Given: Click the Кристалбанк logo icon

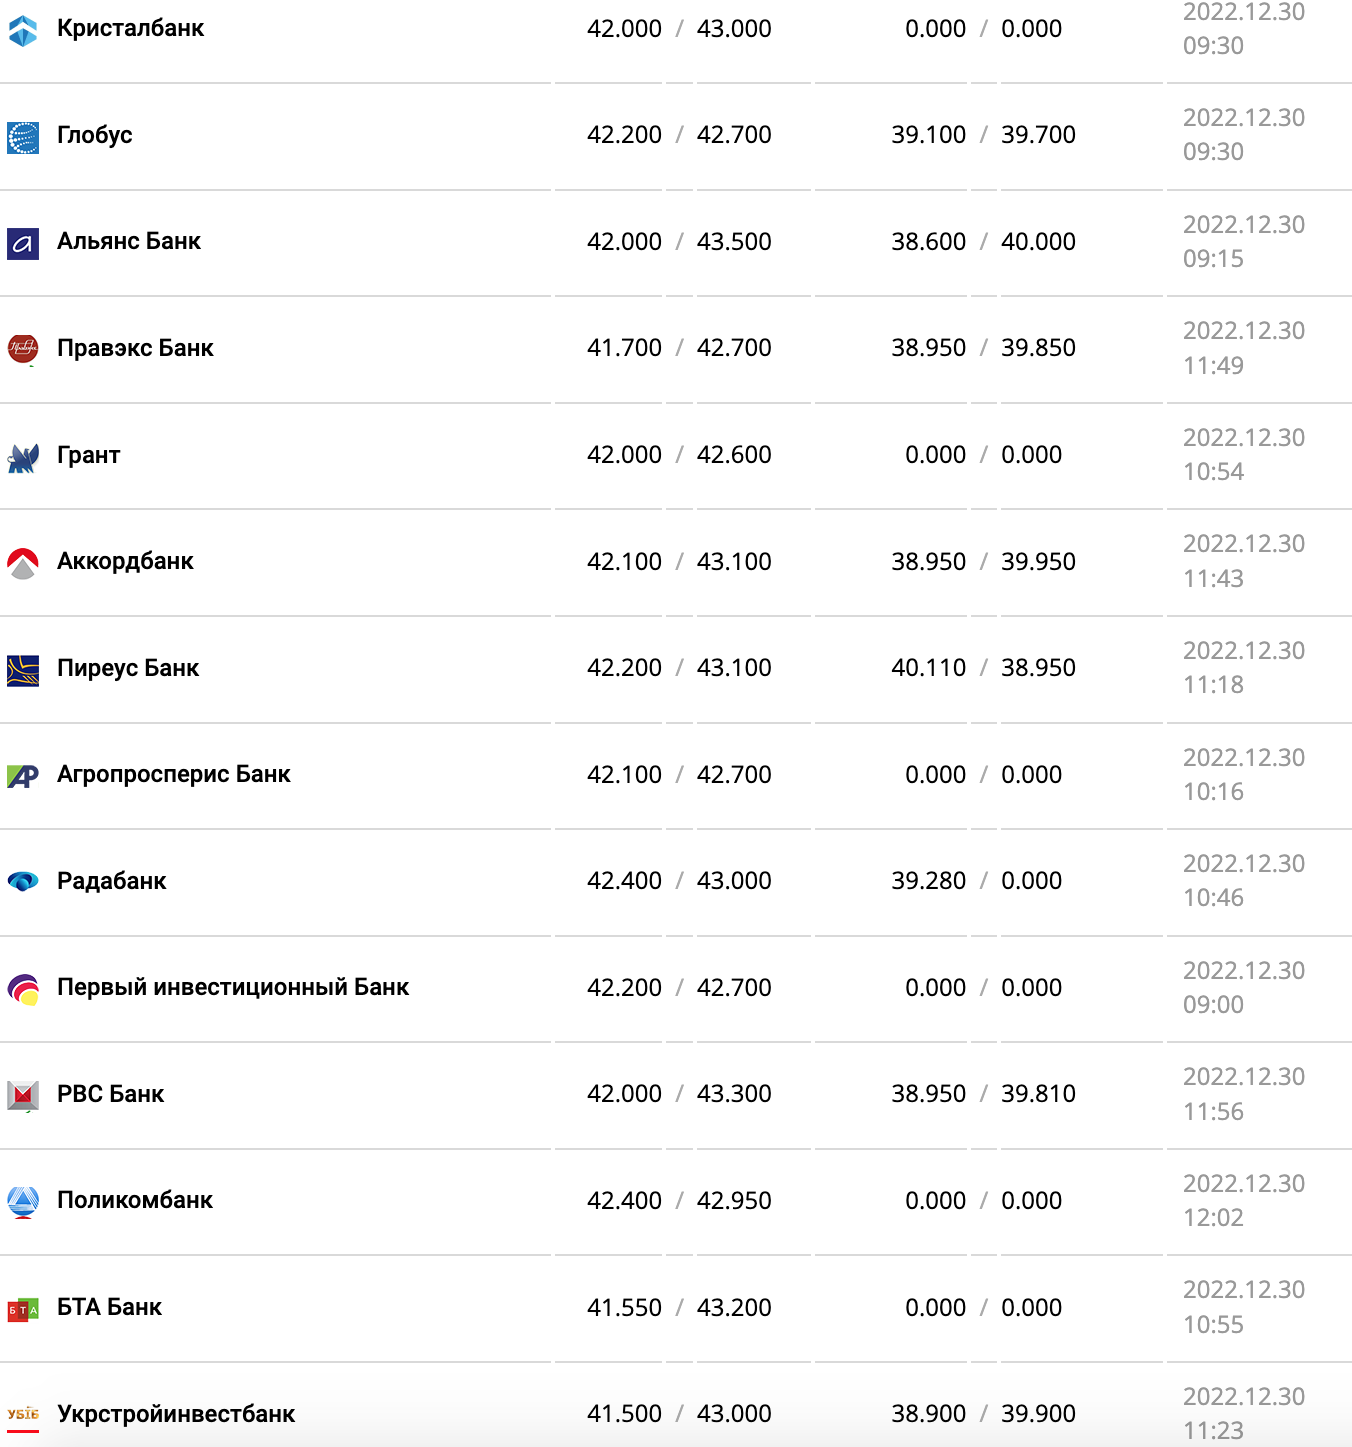Looking at the screenshot, I should (23, 30).
